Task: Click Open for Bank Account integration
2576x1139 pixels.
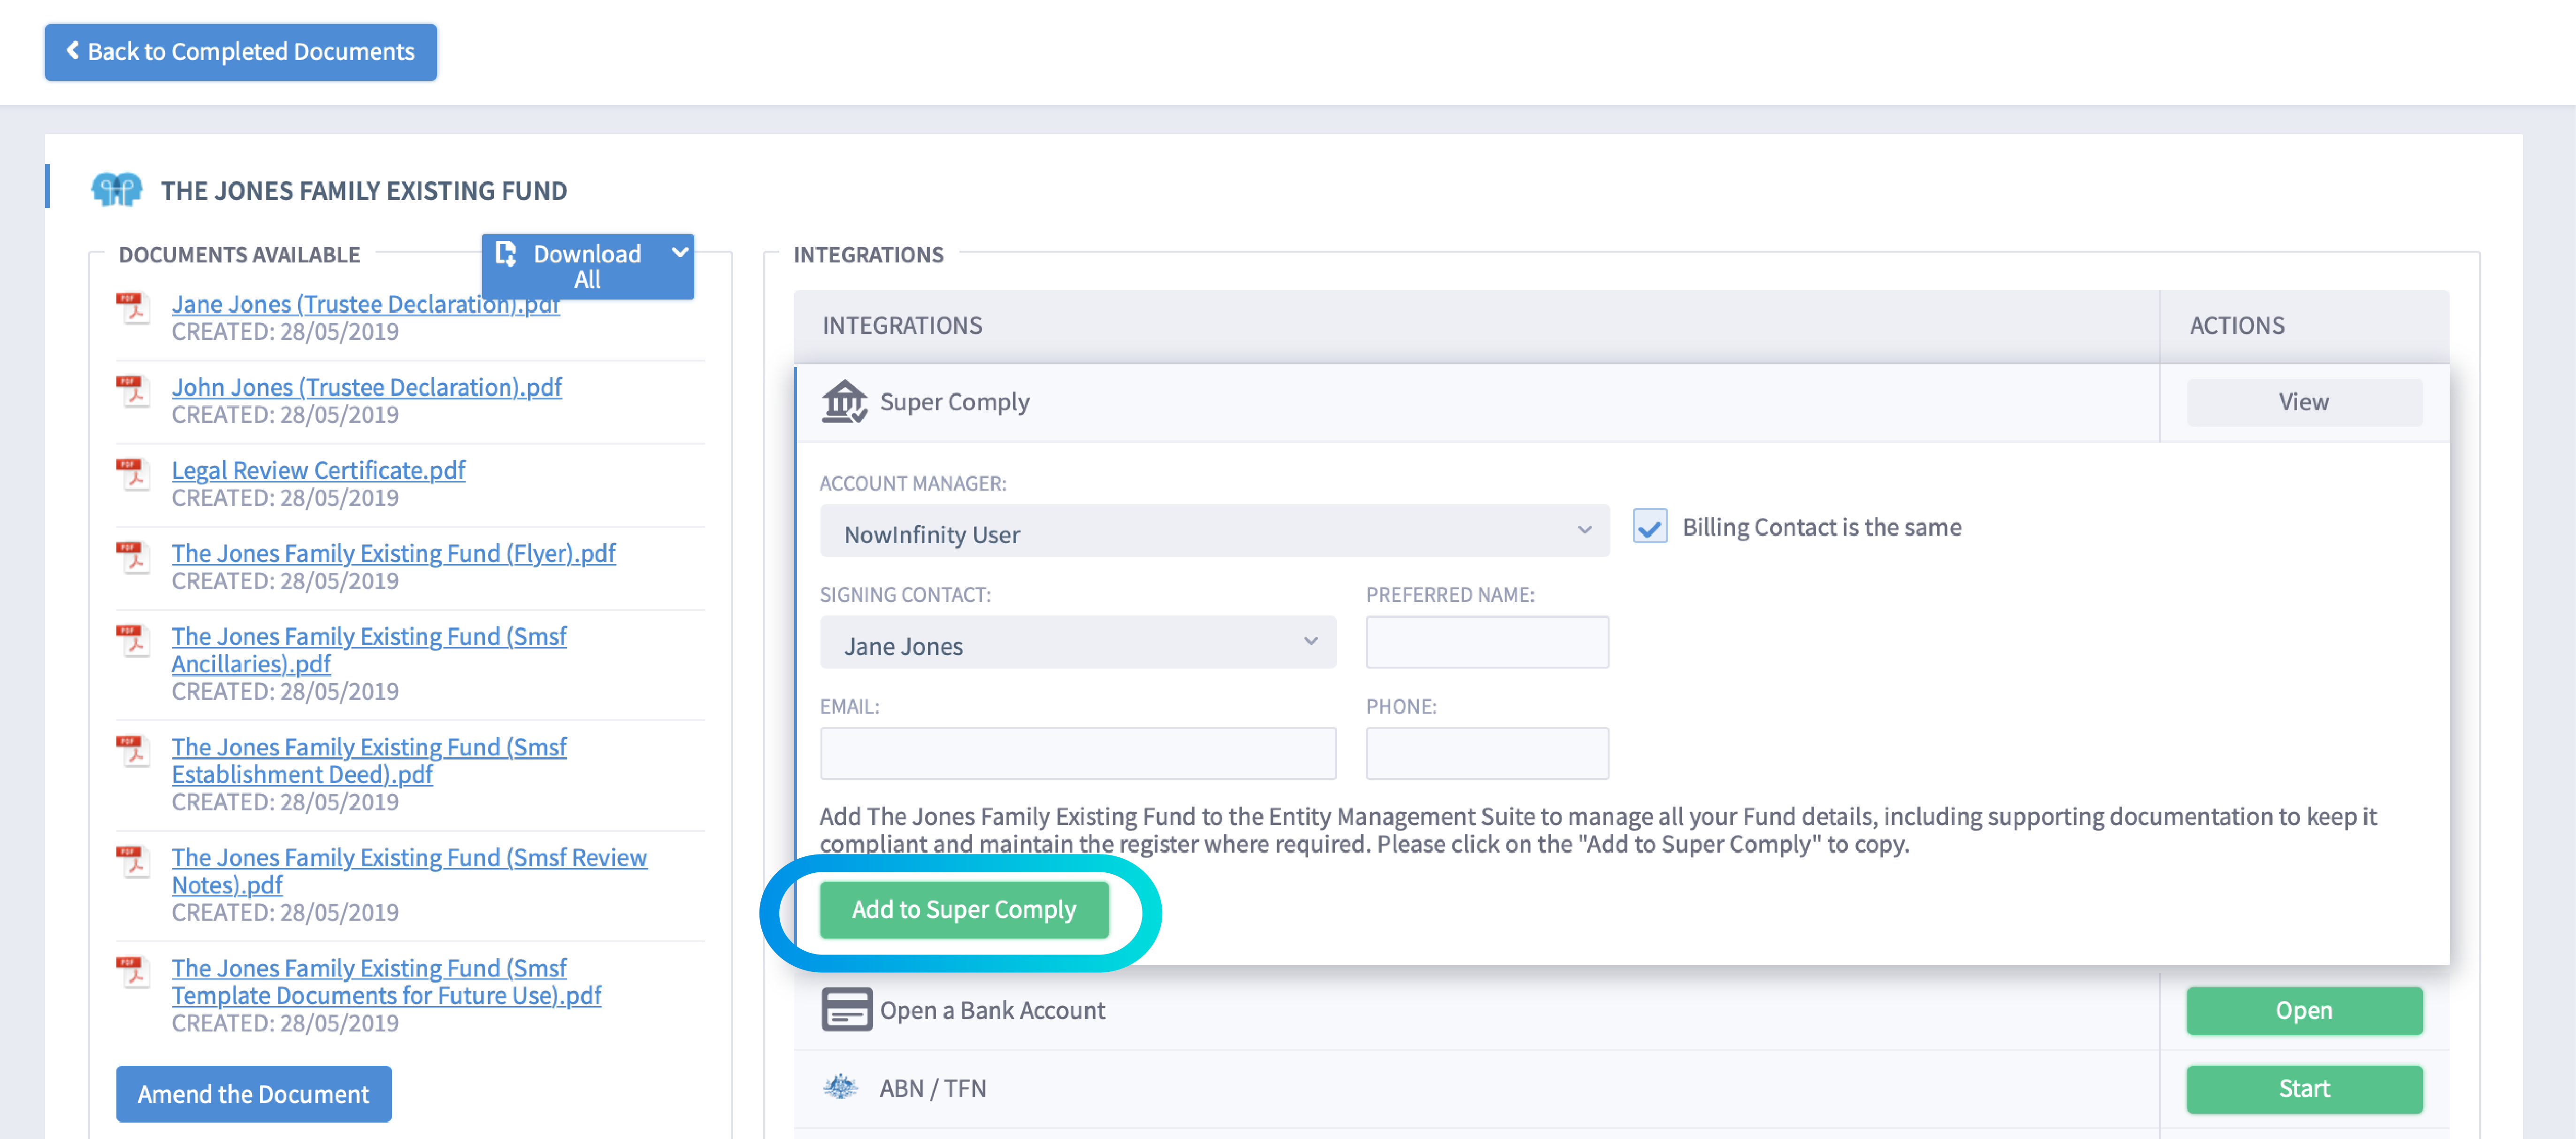Action: pyautogui.click(x=2304, y=1011)
